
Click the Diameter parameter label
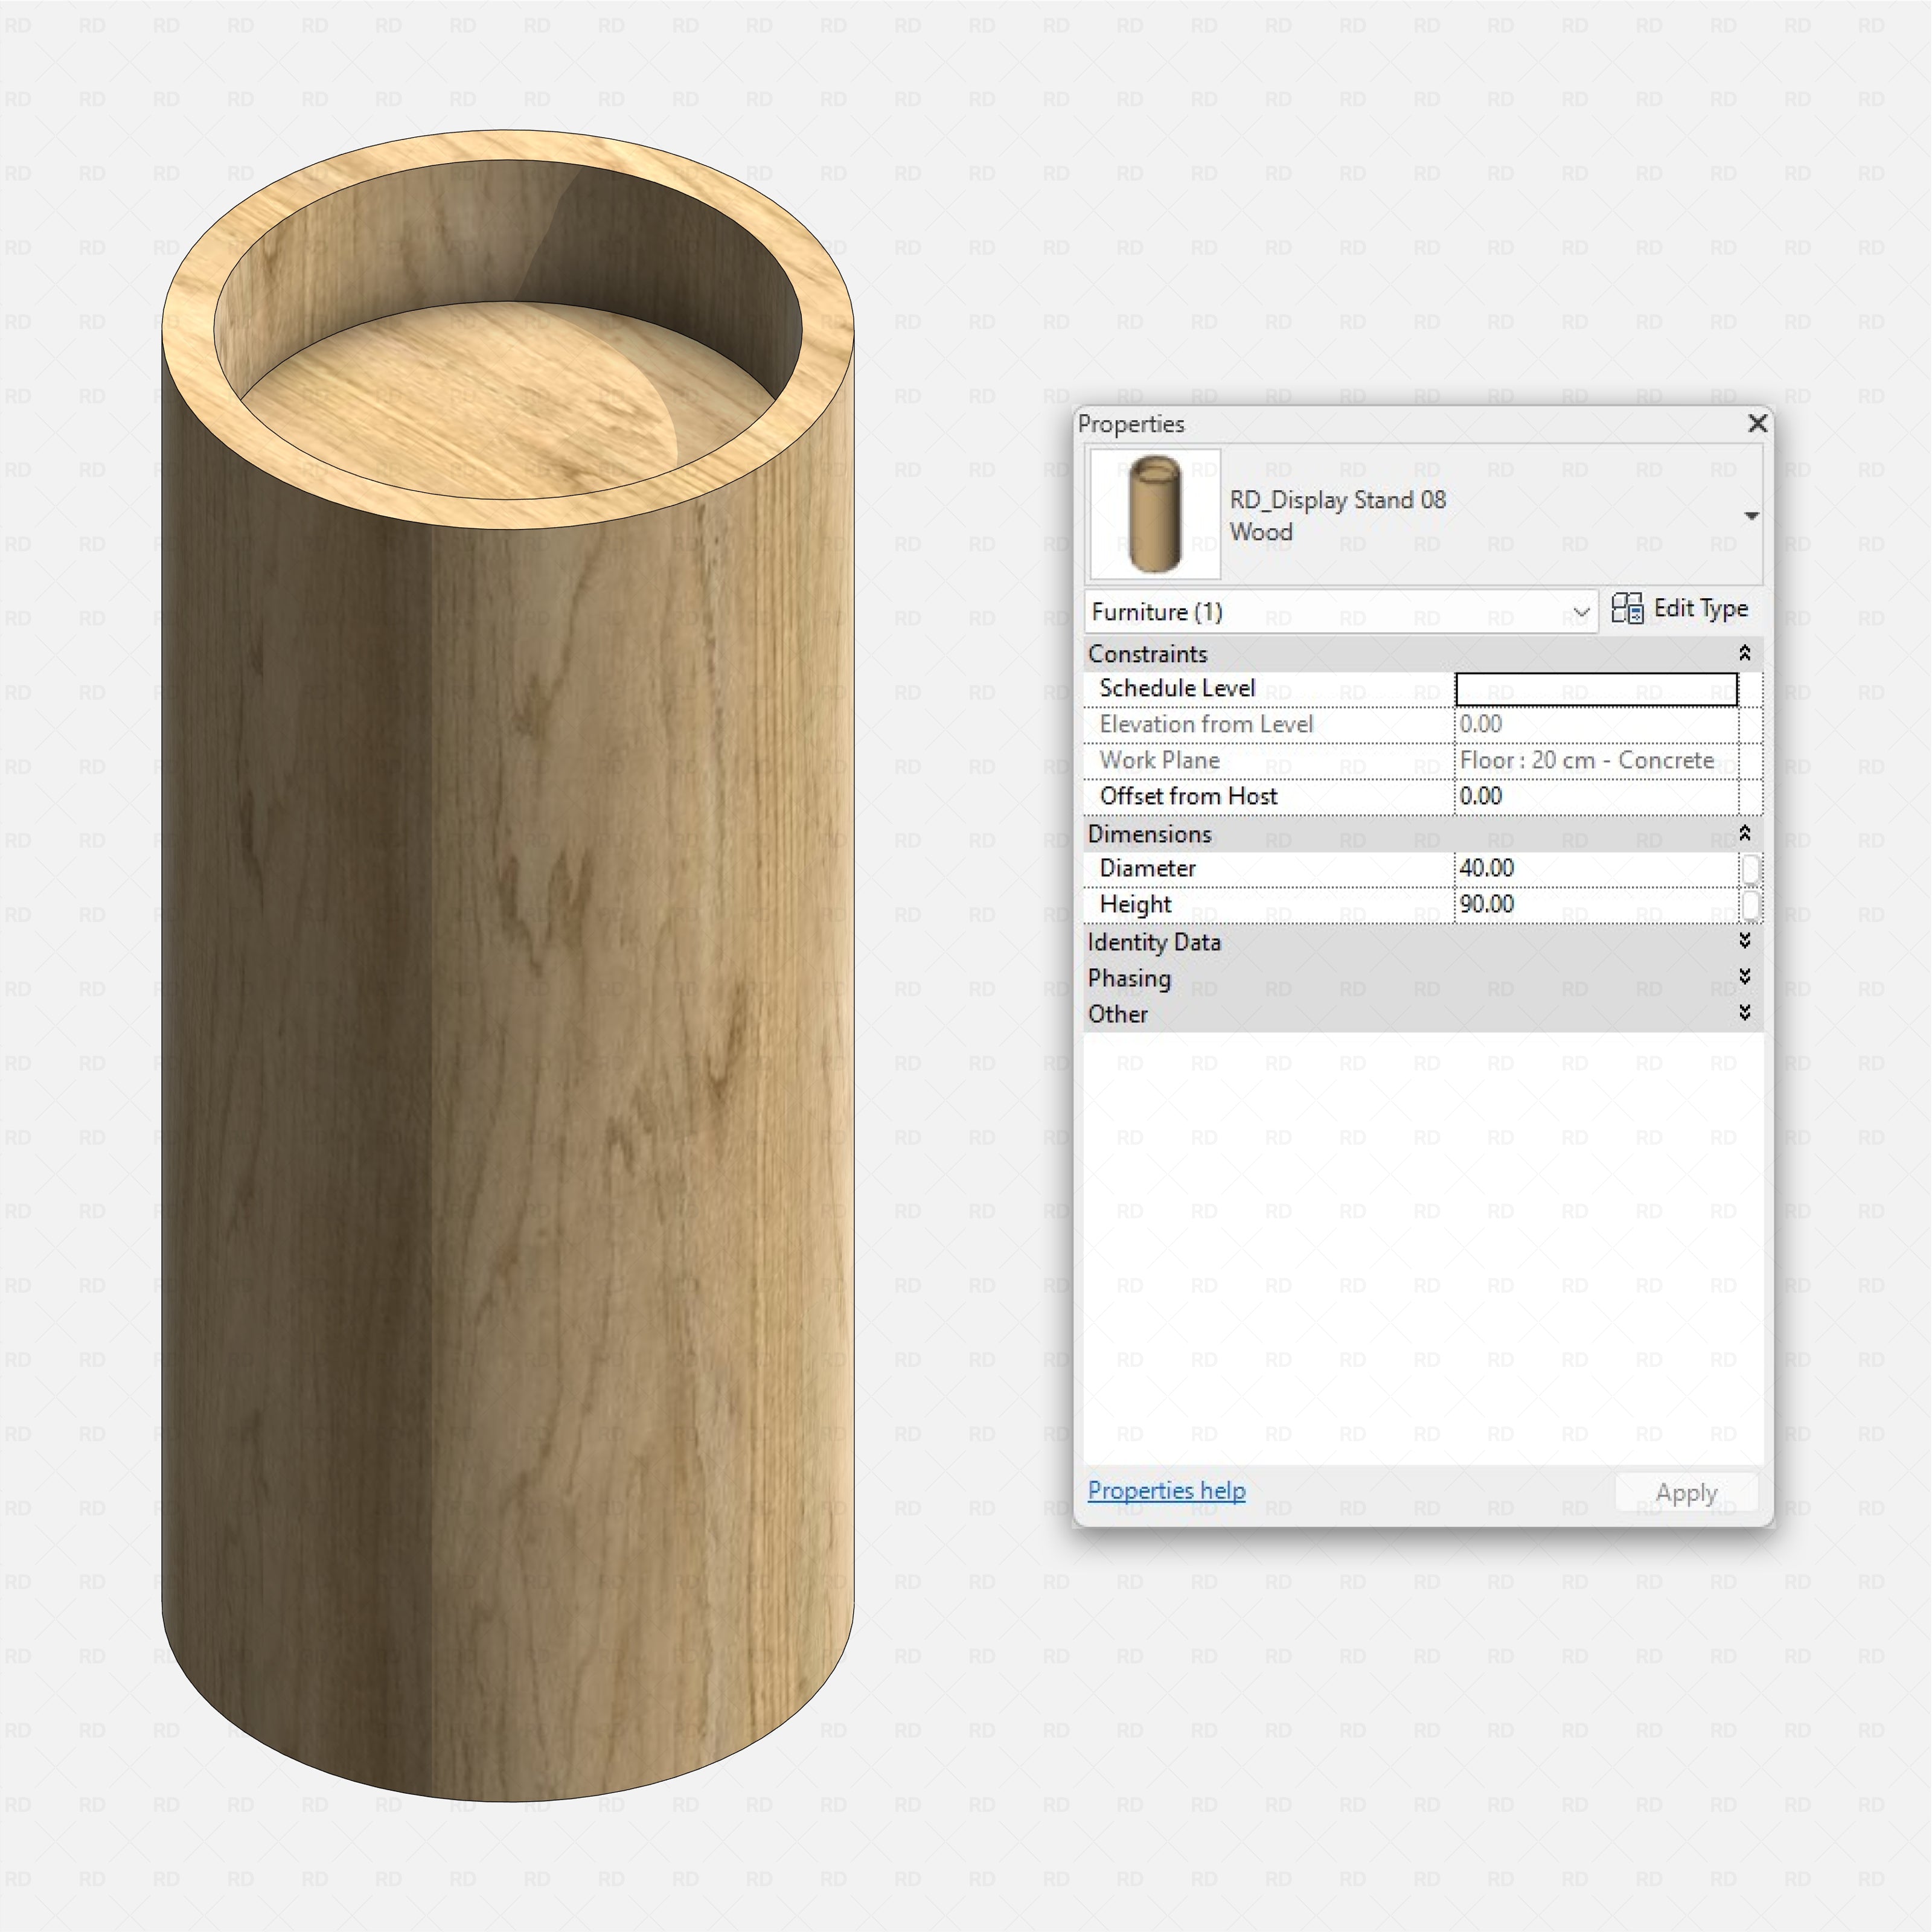pos(1147,869)
